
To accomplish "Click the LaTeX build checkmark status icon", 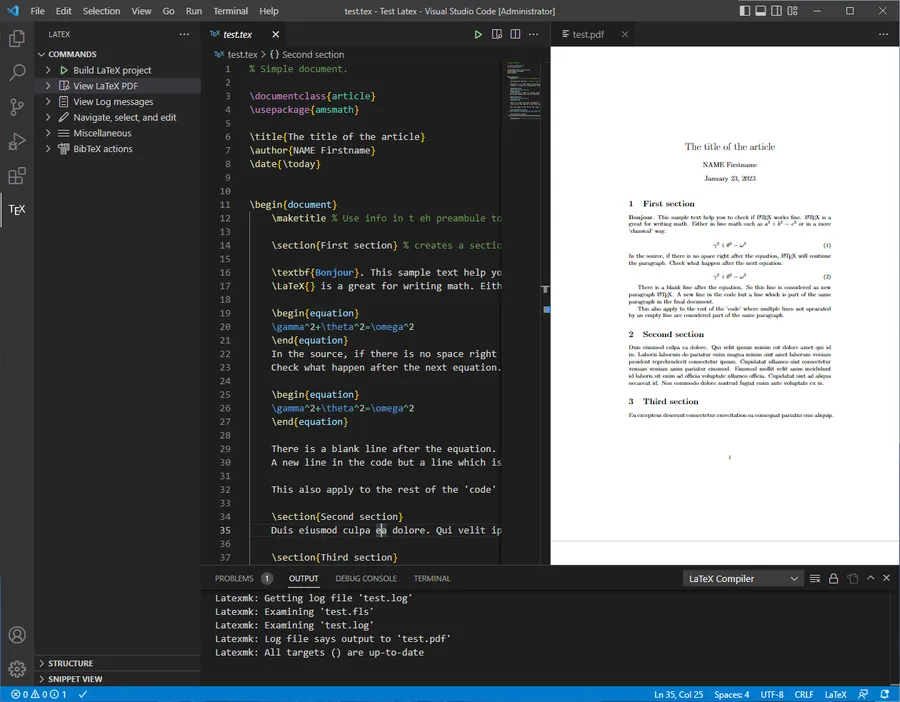I will 83,695.
